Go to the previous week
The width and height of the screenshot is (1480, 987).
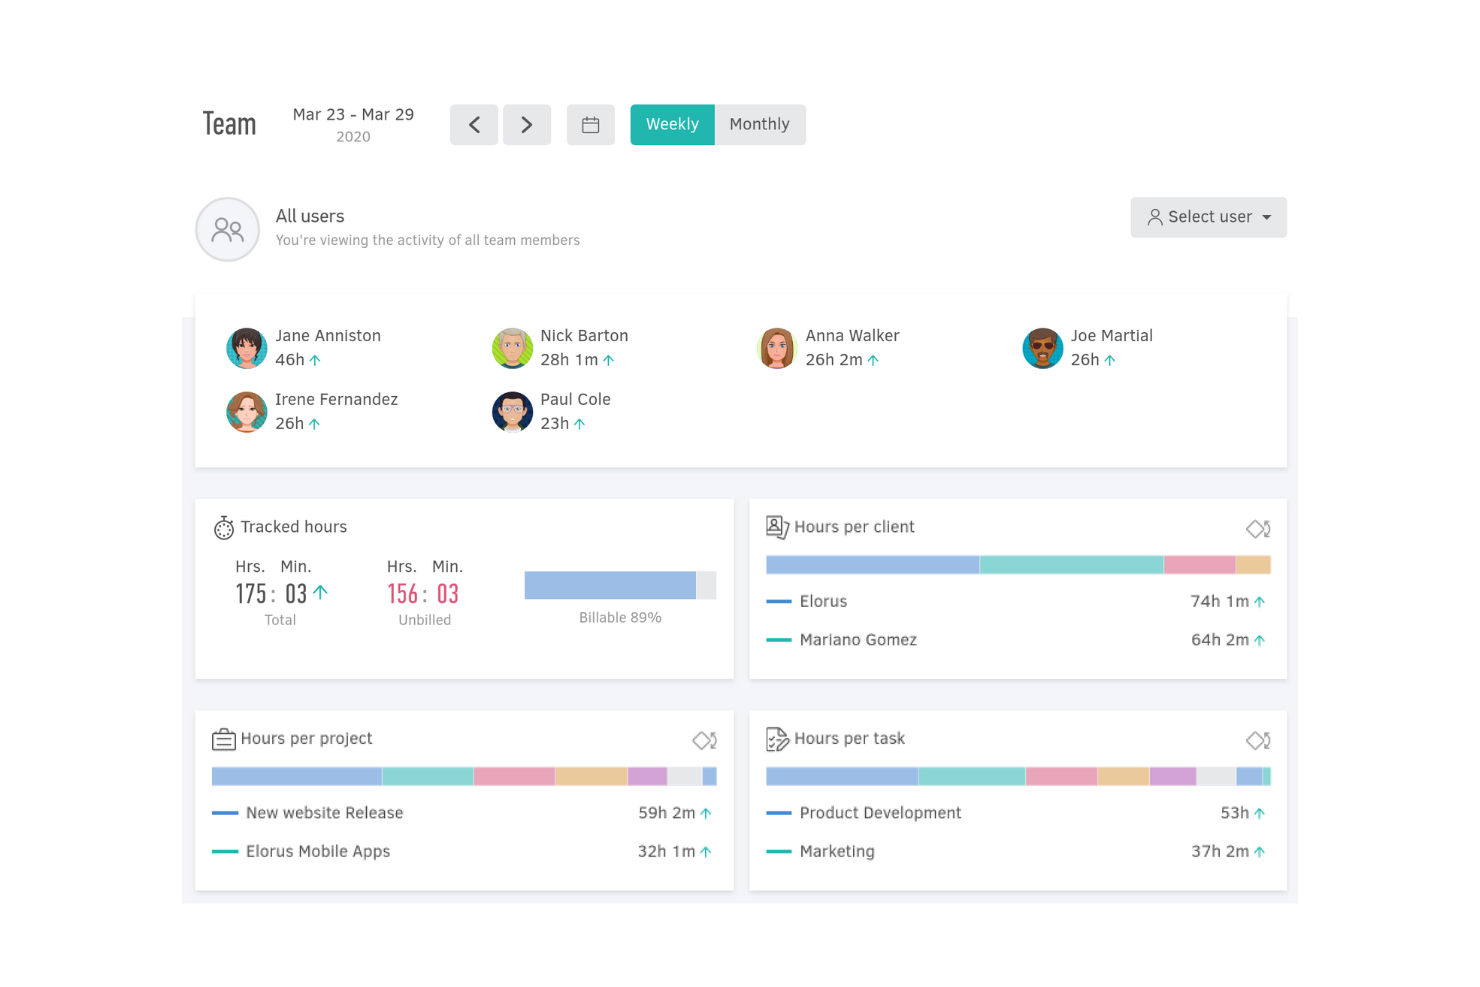click(474, 125)
